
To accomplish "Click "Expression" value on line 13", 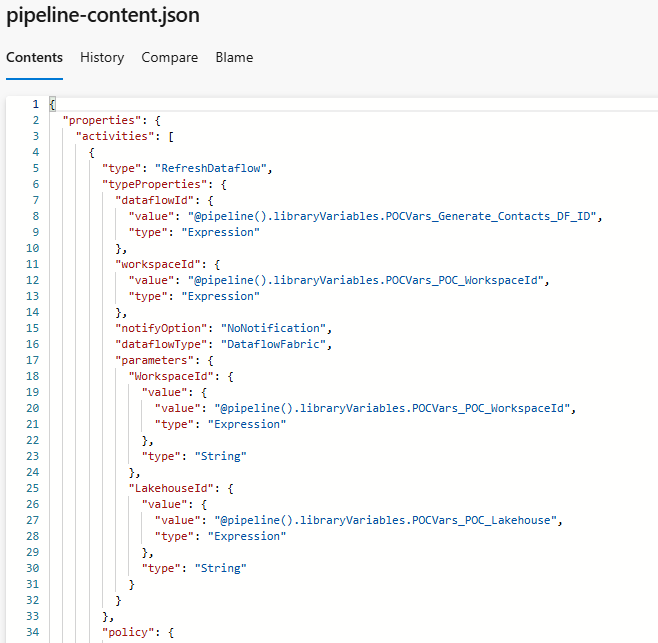I will (x=220, y=296).
